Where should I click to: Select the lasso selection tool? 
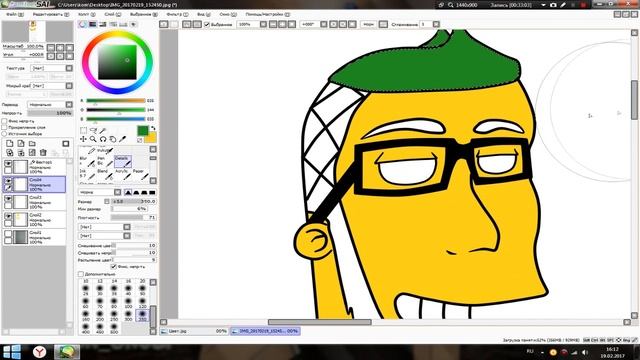pos(93,130)
